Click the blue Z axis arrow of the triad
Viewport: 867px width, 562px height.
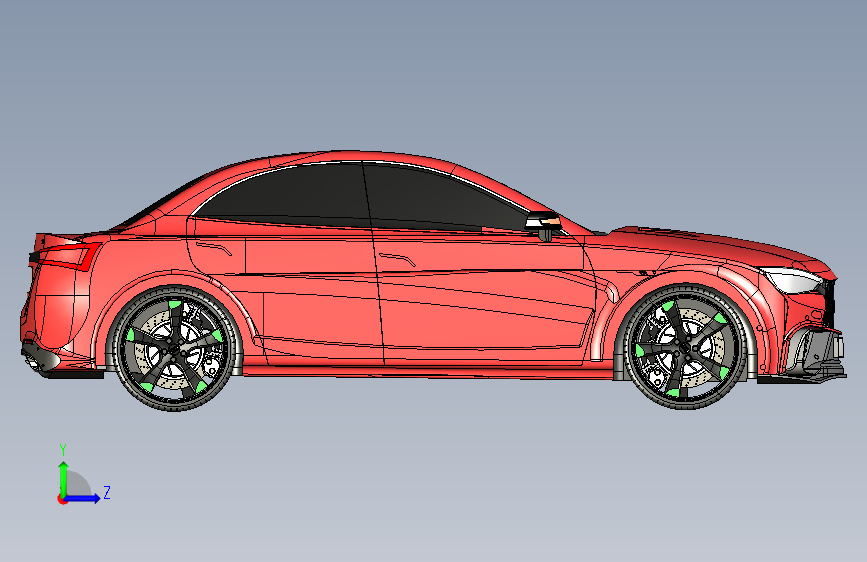coord(83,498)
